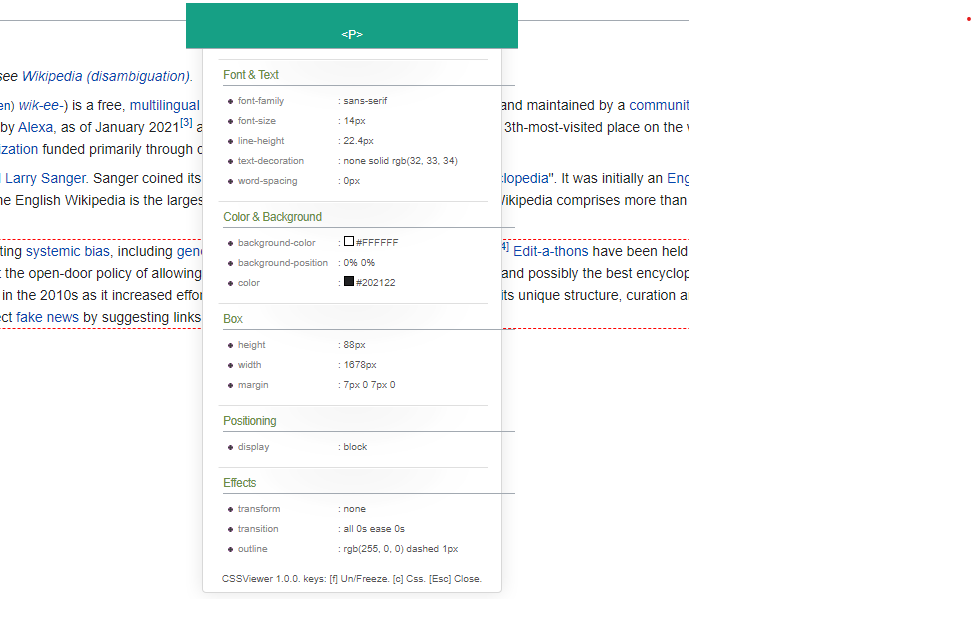Open the Wikipedia (disambiguation) link
The width and height of the screenshot is (972, 627).
pyautogui.click(x=105, y=76)
